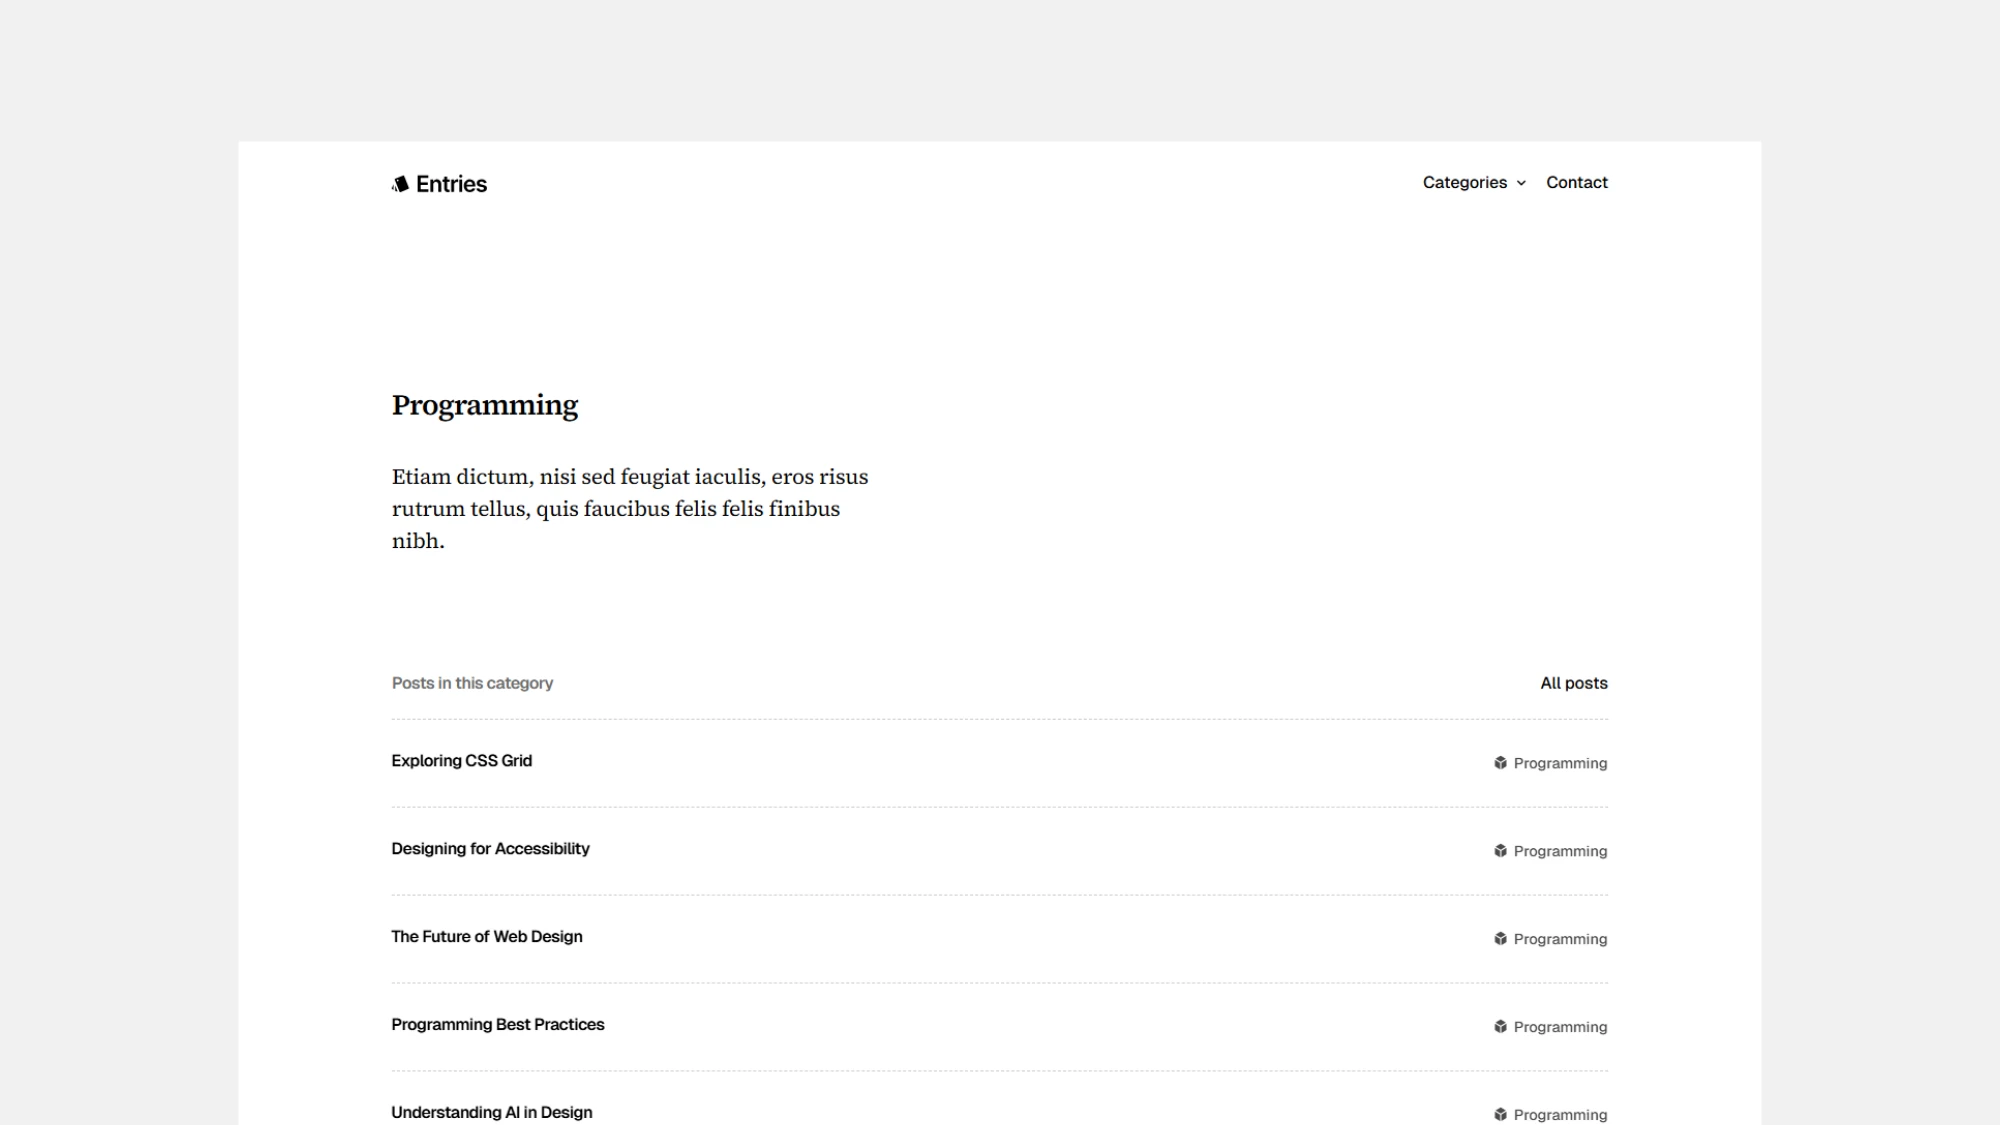Expand the Categories dropdown
This screenshot has height=1125, width=2000.
(x=1465, y=182)
